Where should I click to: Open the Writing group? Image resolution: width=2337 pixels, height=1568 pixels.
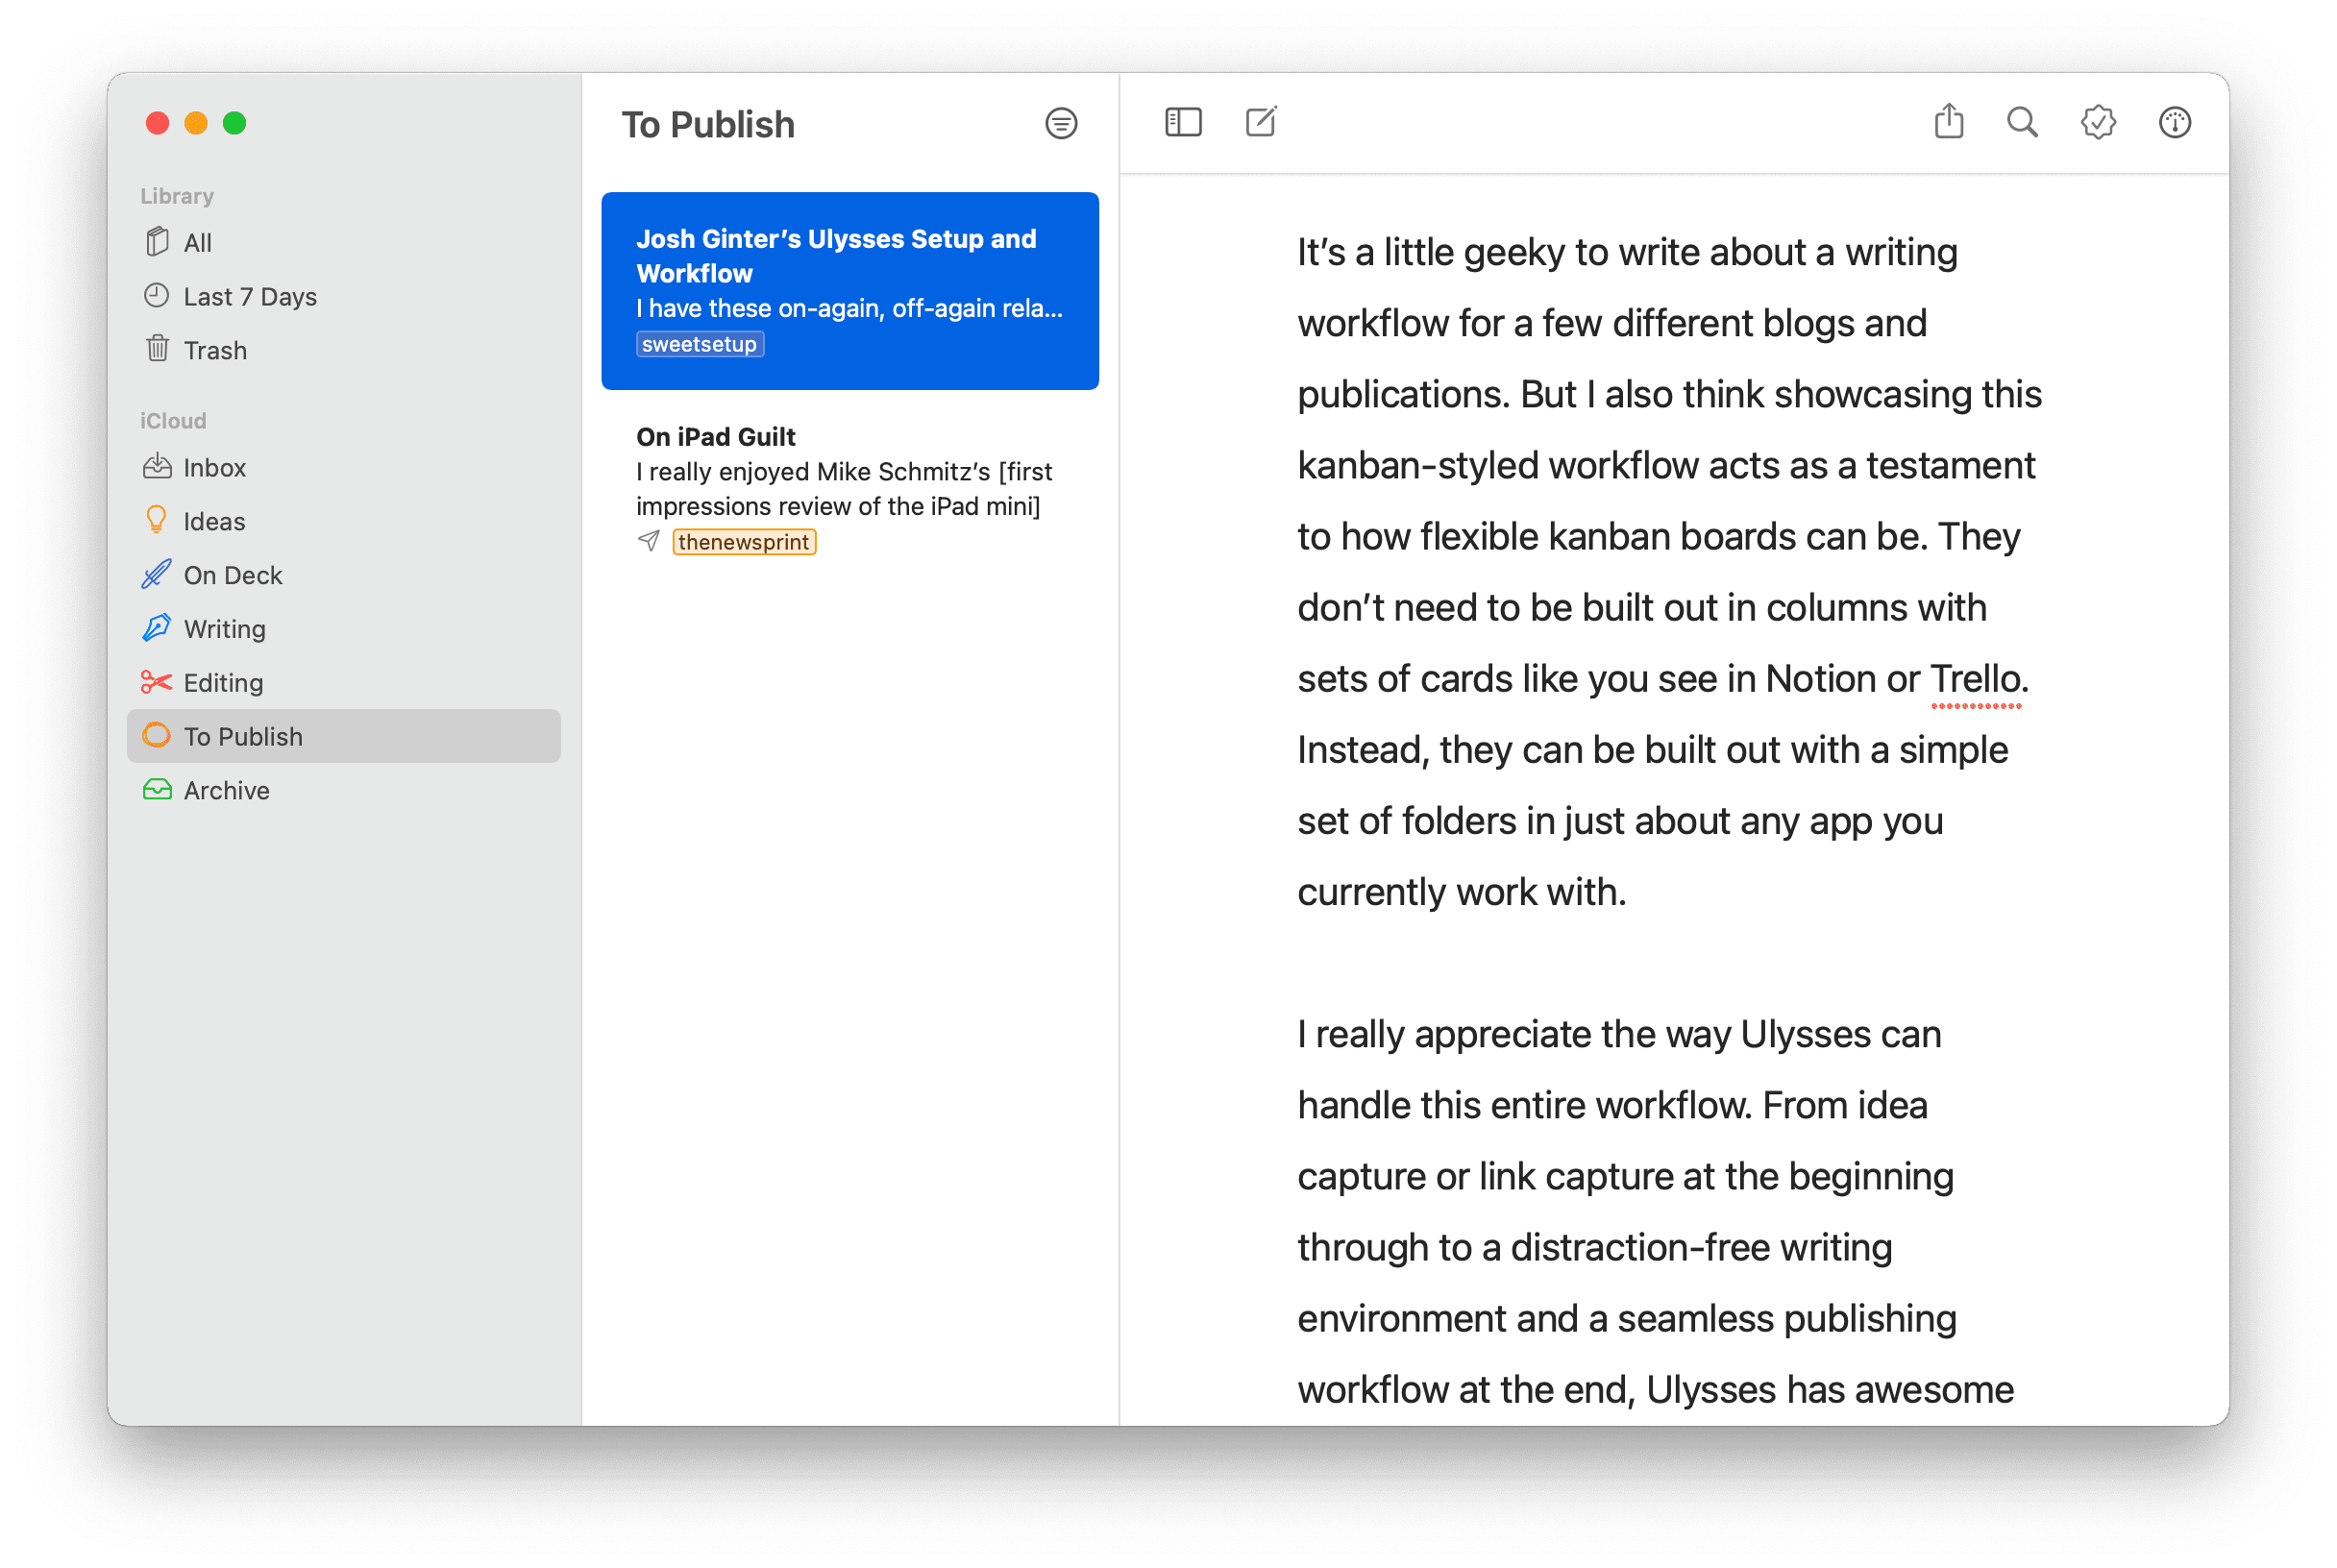[343, 629]
